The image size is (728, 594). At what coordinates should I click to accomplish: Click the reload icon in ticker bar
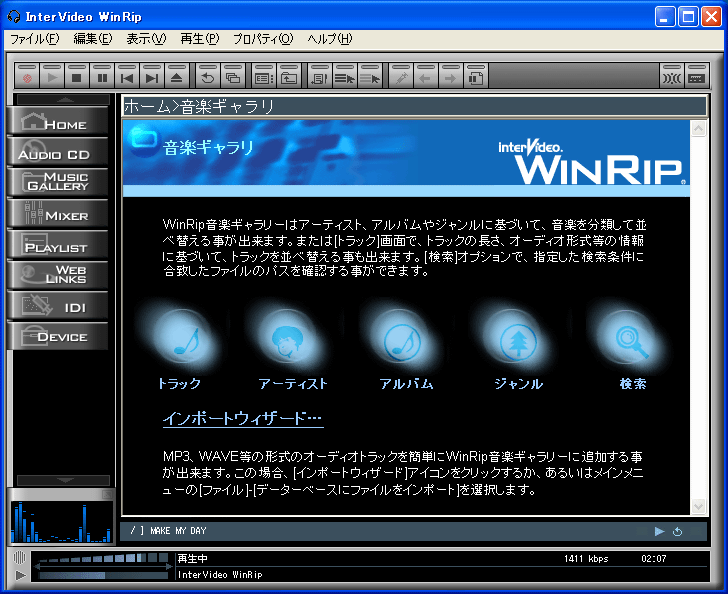[x=678, y=531]
